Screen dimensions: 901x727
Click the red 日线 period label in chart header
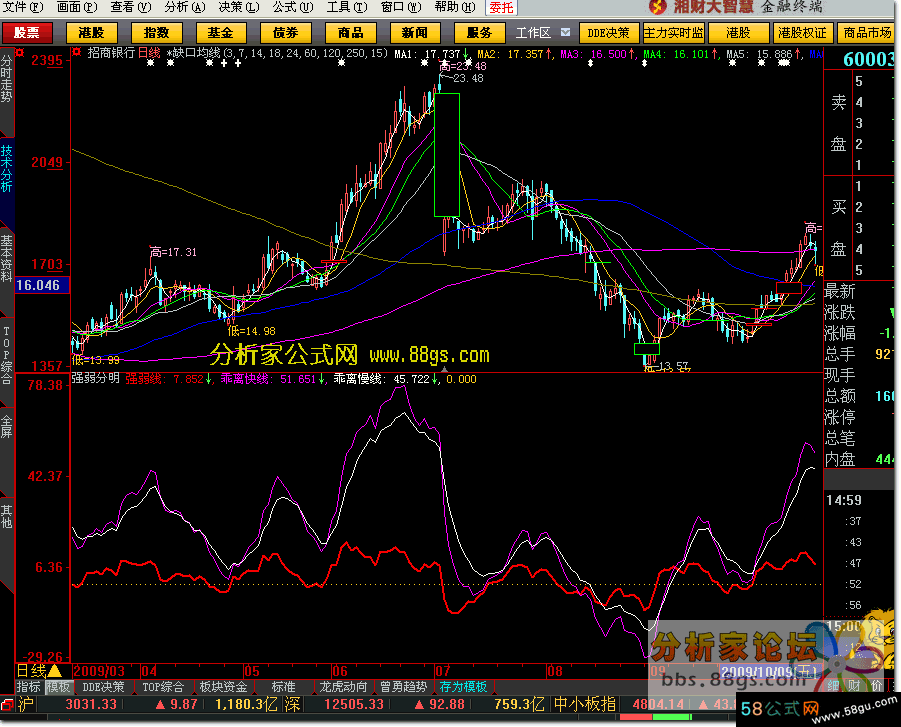click(149, 53)
